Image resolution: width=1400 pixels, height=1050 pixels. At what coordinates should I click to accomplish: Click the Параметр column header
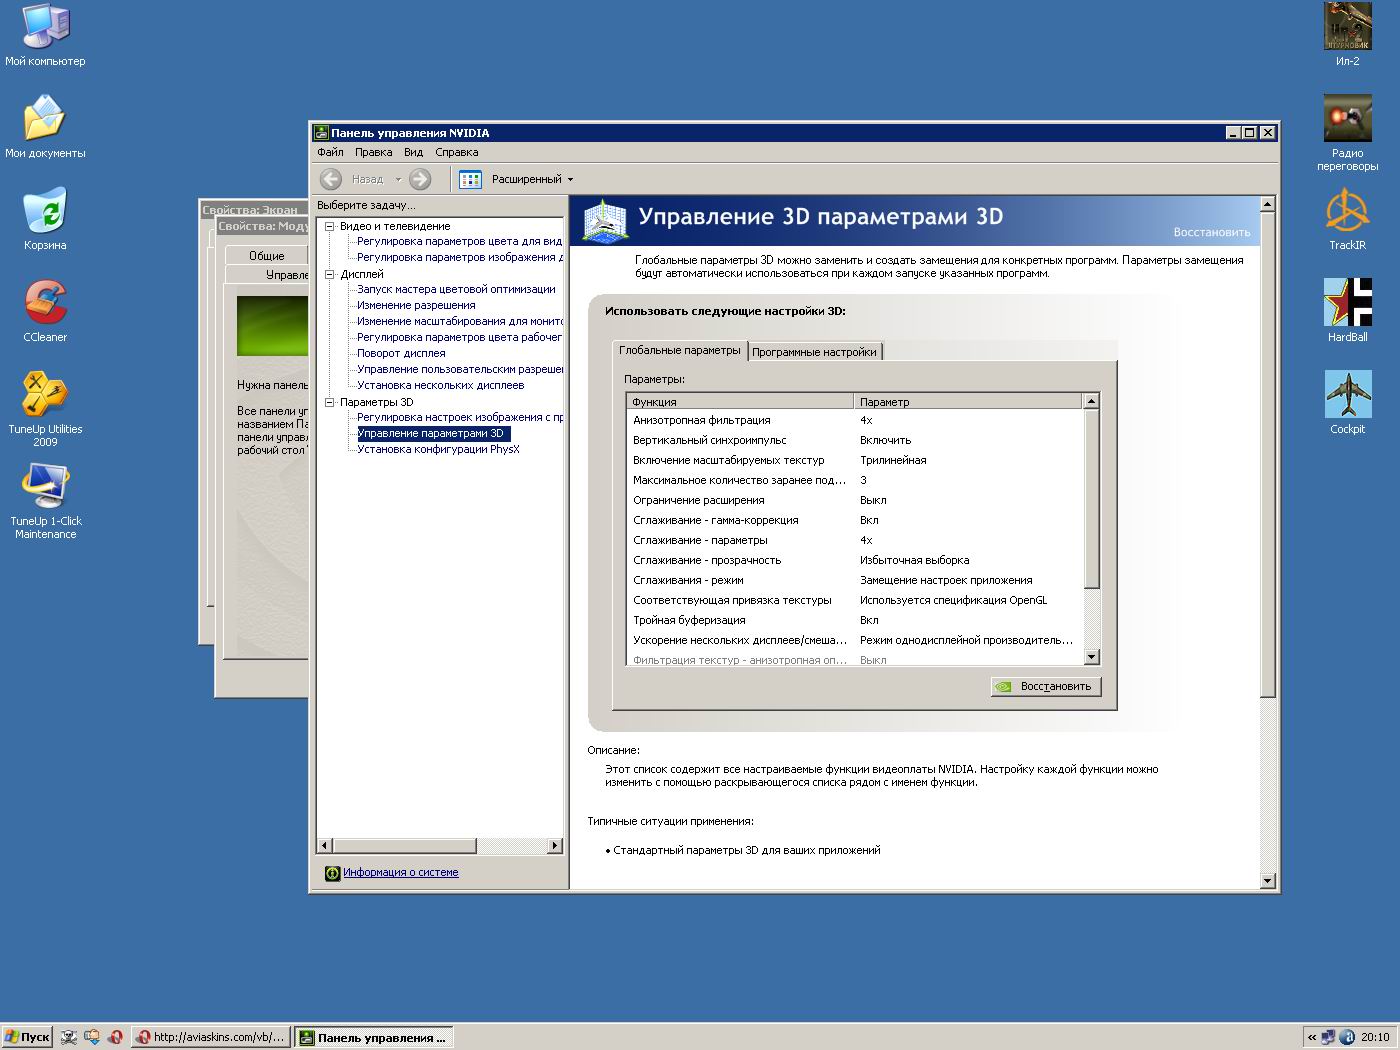click(x=968, y=401)
